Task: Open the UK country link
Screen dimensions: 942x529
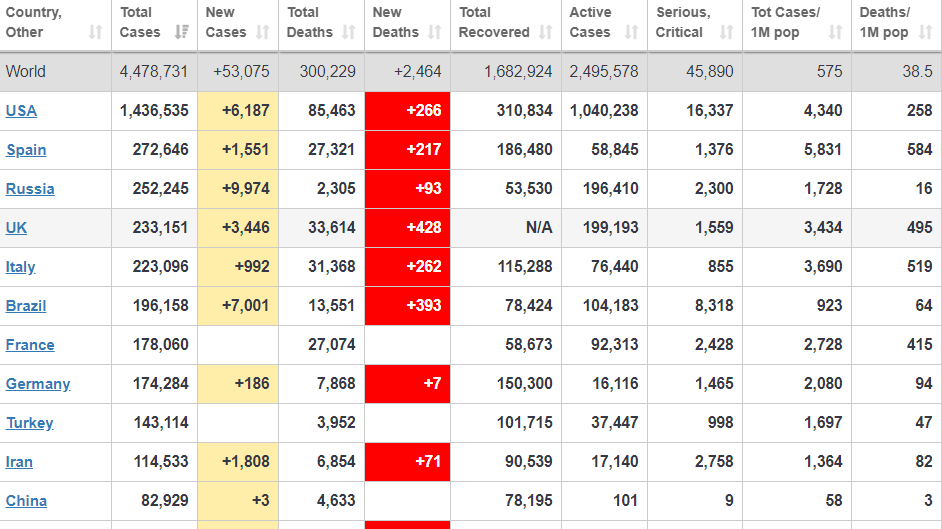Action: point(16,228)
